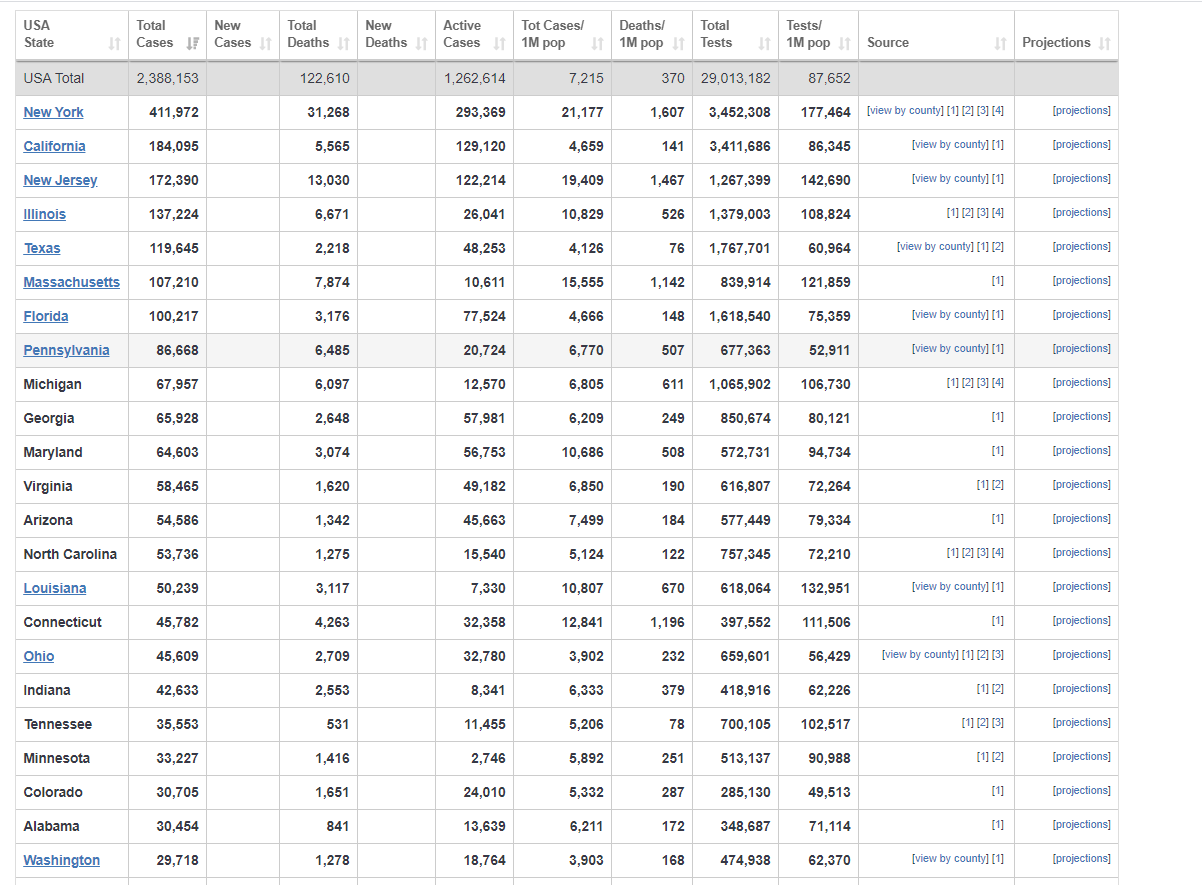Sort by Total Deaths using its arrow icon
Viewport: 1202px width, 885px height.
pos(343,44)
